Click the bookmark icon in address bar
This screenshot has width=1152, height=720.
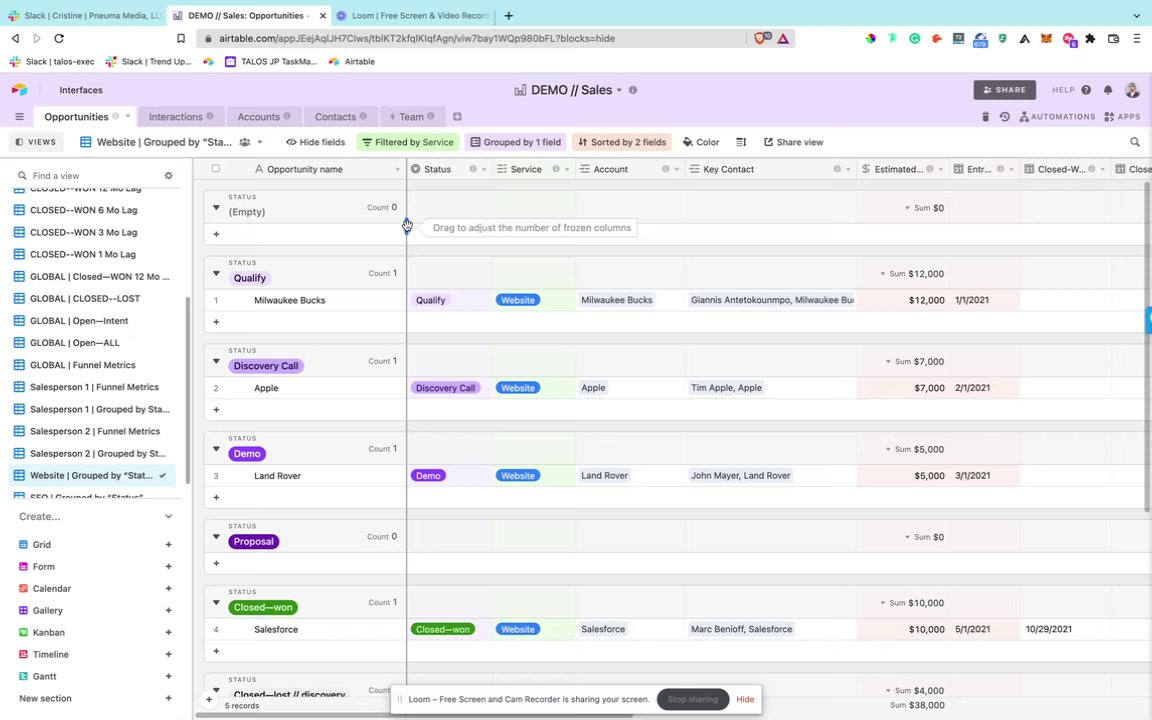click(181, 38)
